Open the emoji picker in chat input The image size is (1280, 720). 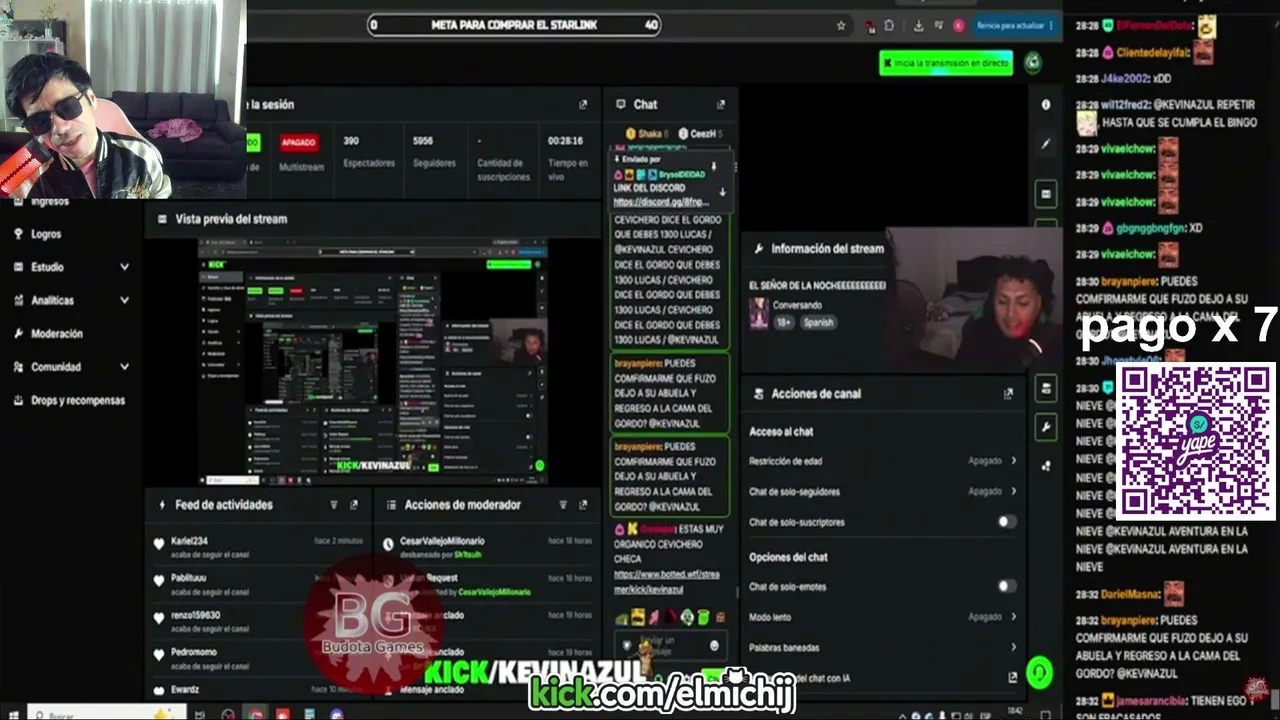pos(714,645)
